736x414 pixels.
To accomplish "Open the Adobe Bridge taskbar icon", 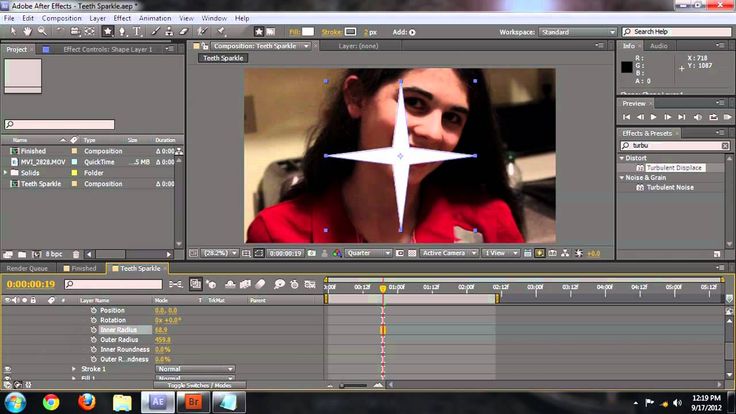I will point(193,402).
